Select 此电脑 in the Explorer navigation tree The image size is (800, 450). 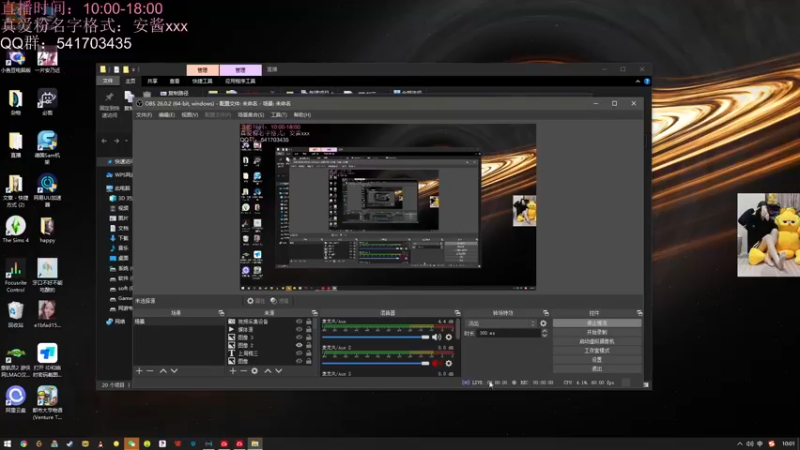click(119, 188)
